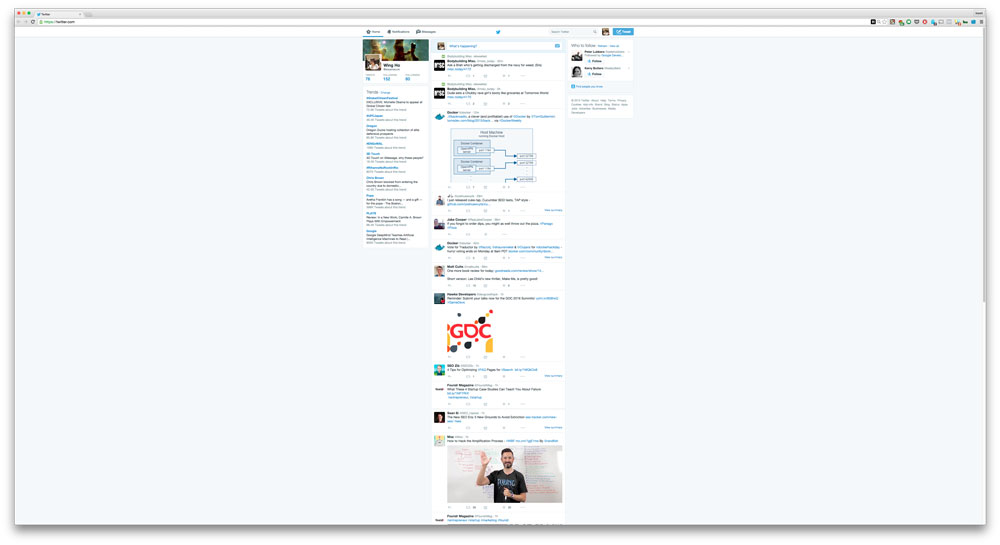Viewport: 1000px width, 545px height.
Task: Dismiss Peter Lubbers suggestion with its X
Action: (629, 52)
